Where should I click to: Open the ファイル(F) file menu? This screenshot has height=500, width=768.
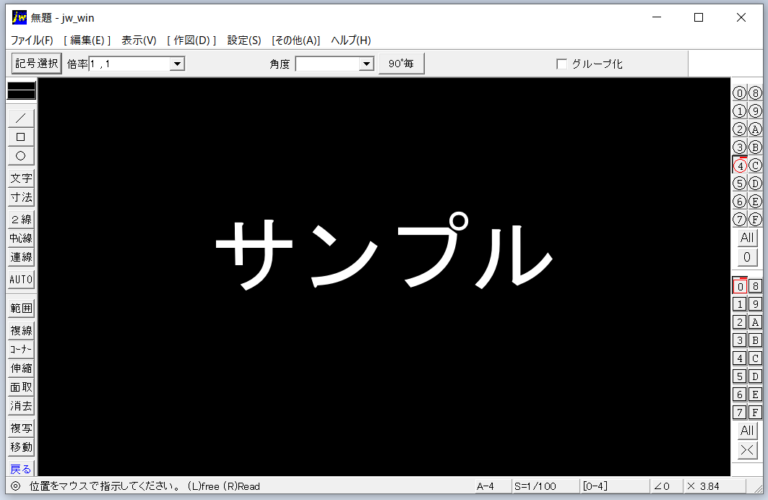coord(32,40)
